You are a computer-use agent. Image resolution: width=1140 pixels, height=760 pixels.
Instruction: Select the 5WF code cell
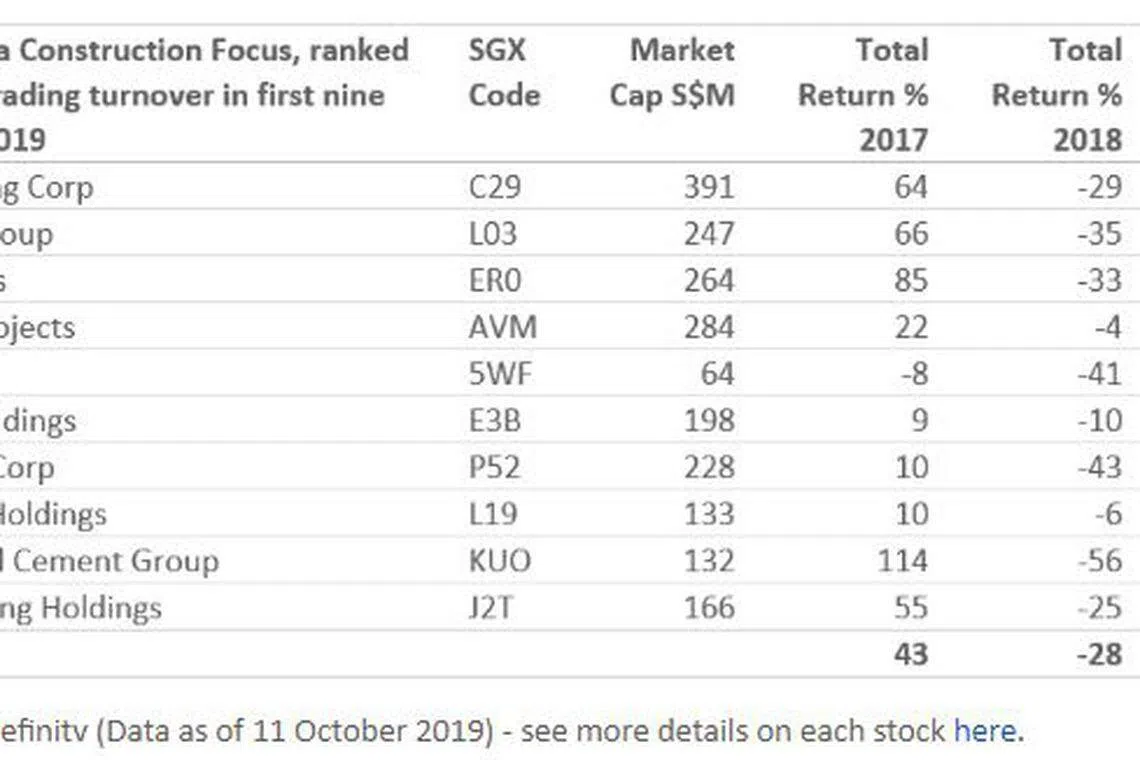502,374
